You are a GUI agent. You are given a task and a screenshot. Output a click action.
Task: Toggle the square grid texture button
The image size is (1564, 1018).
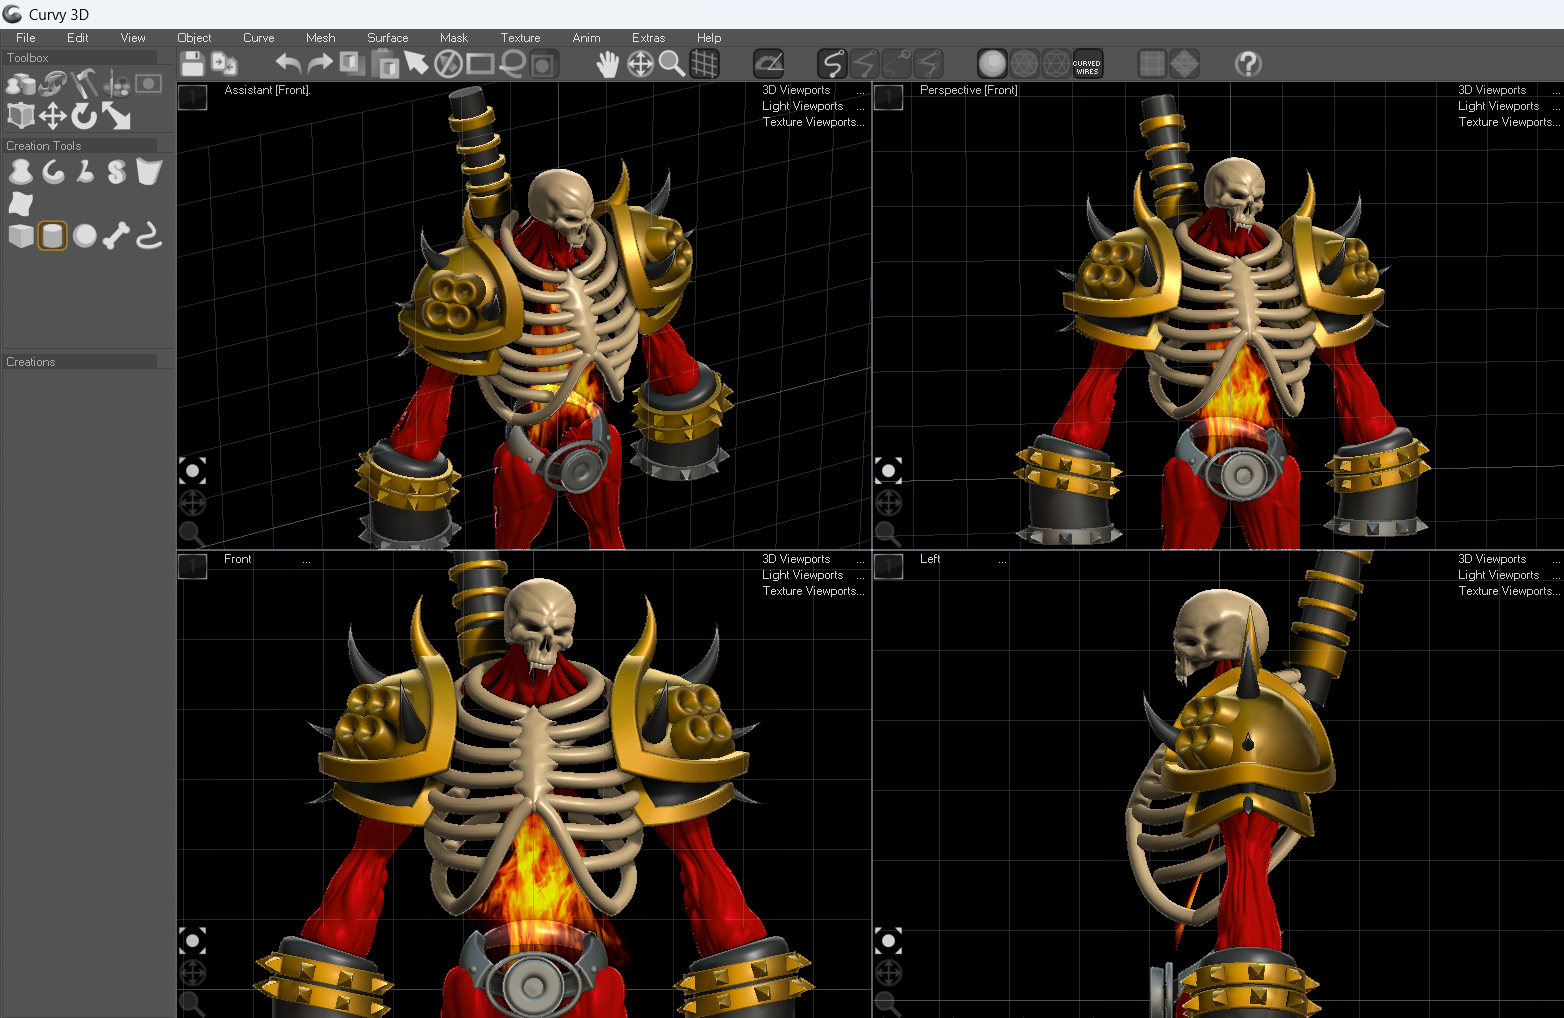[1153, 64]
